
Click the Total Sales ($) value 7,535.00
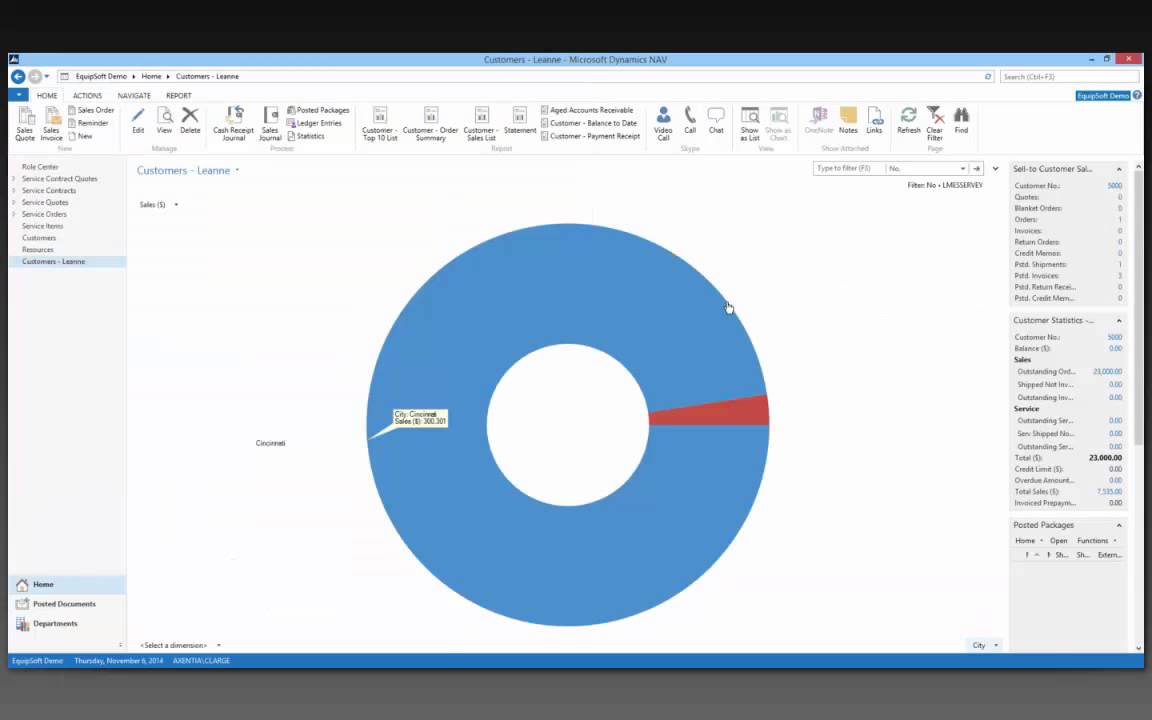1109,492
